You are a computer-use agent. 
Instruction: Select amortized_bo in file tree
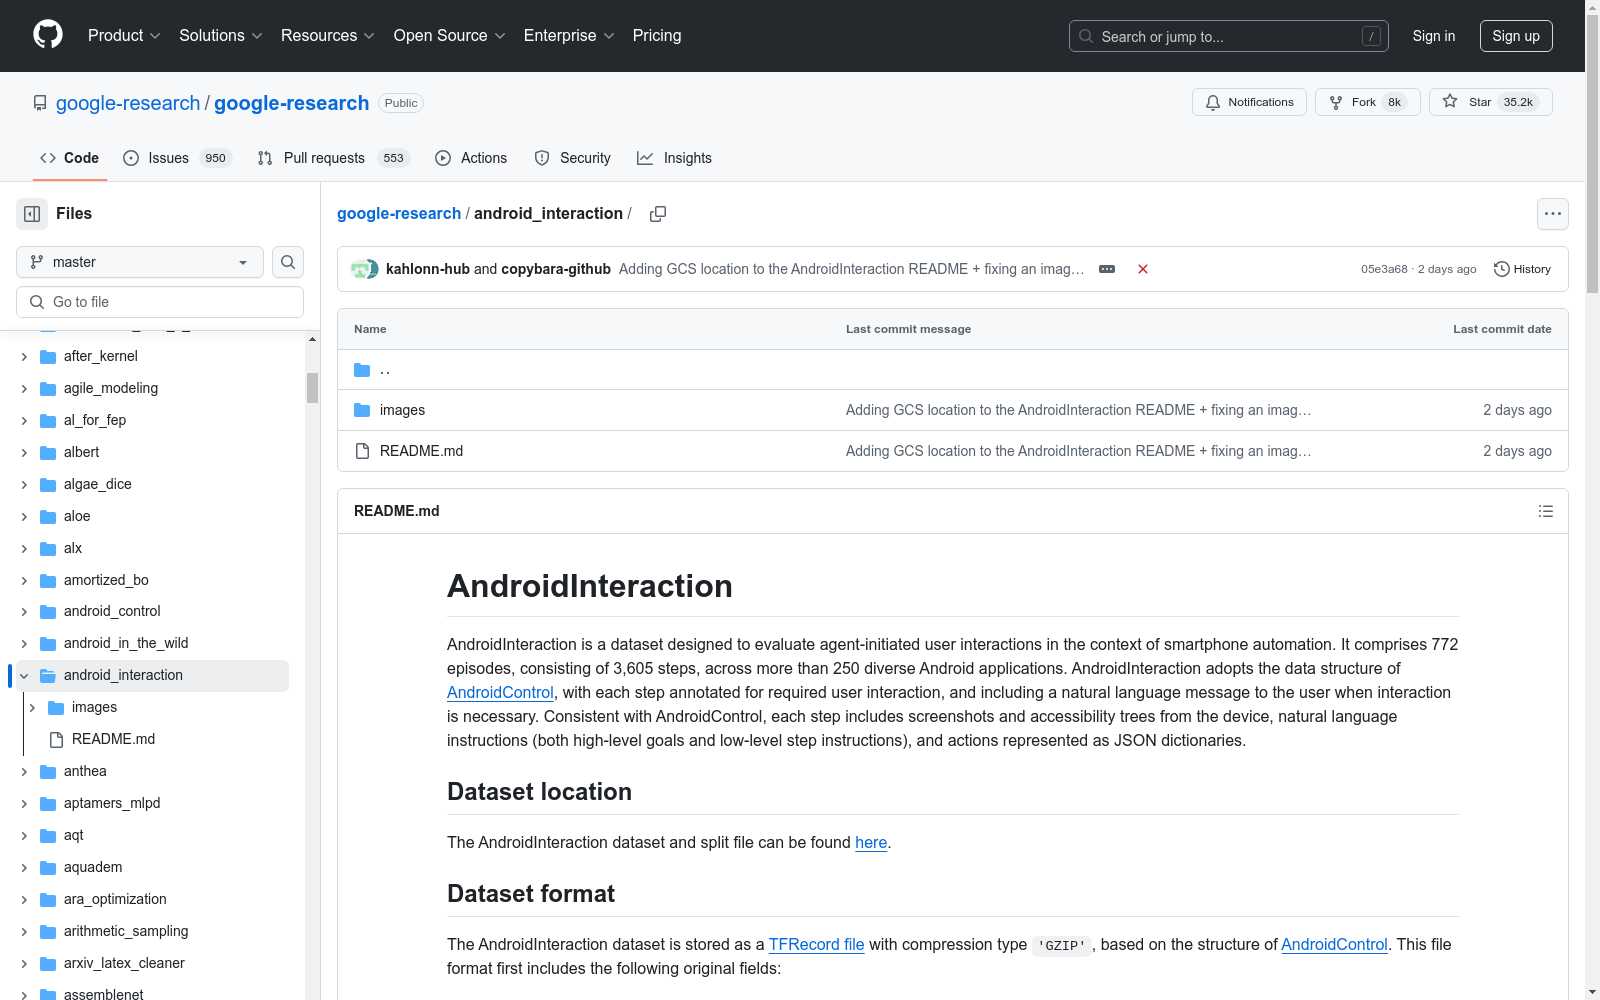point(106,580)
